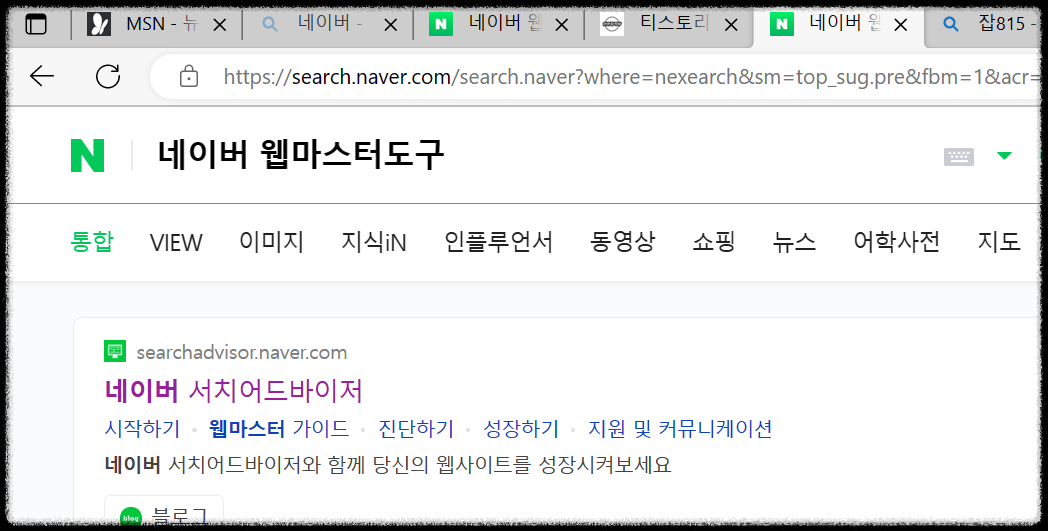The width and height of the screenshot is (1048, 531).
Task: Select the 뉴스 search category
Action: (795, 241)
